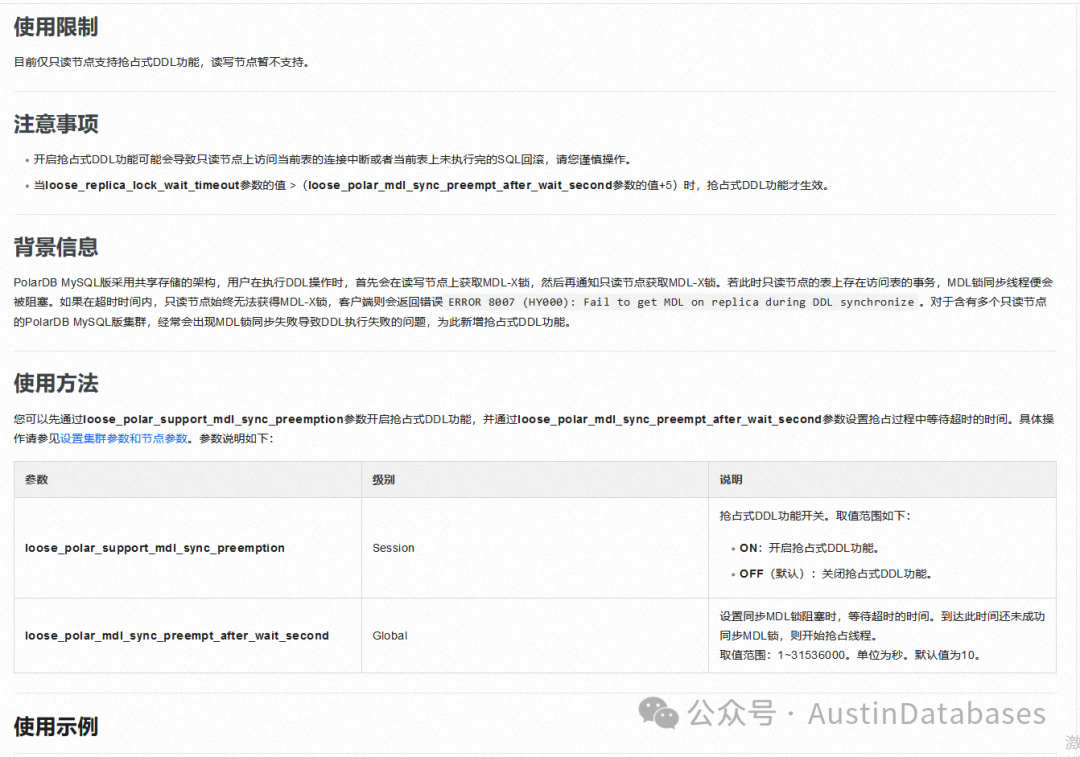
Task: Click the description starting 设置同步MDL锁阻塞时
Action: pos(882,626)
